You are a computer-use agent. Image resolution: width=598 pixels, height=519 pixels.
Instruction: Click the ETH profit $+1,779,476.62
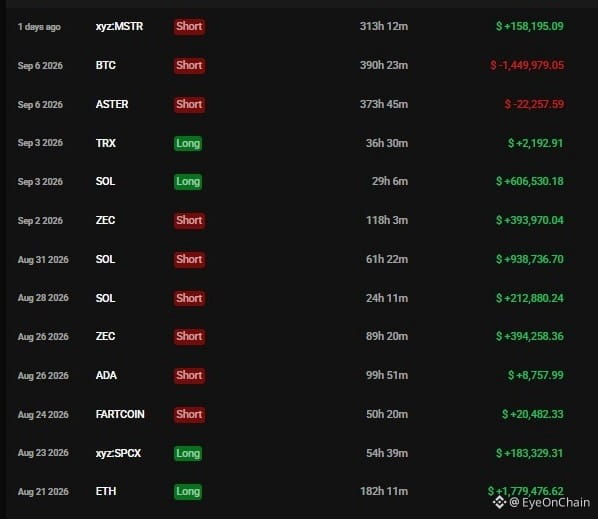pos(526,491)
